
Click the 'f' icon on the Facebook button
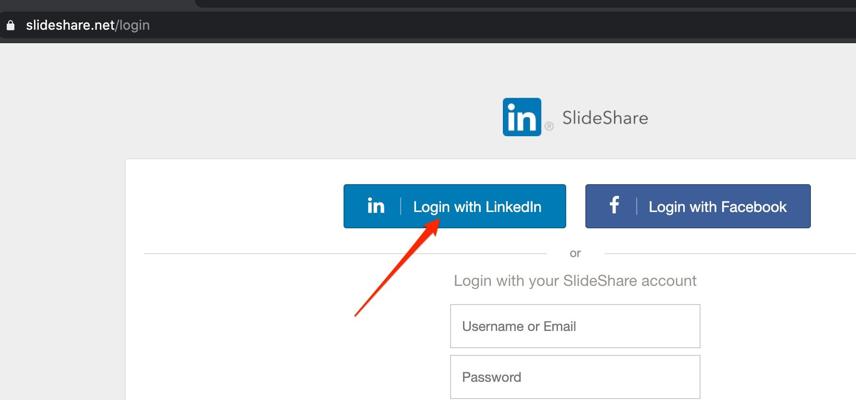click(614, 206)
